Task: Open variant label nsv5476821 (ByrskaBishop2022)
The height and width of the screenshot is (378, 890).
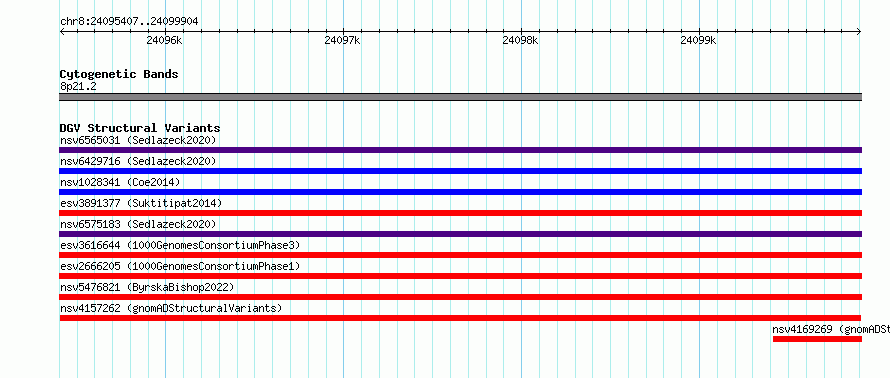Action: pyautogui.click(x=147, y=287)
